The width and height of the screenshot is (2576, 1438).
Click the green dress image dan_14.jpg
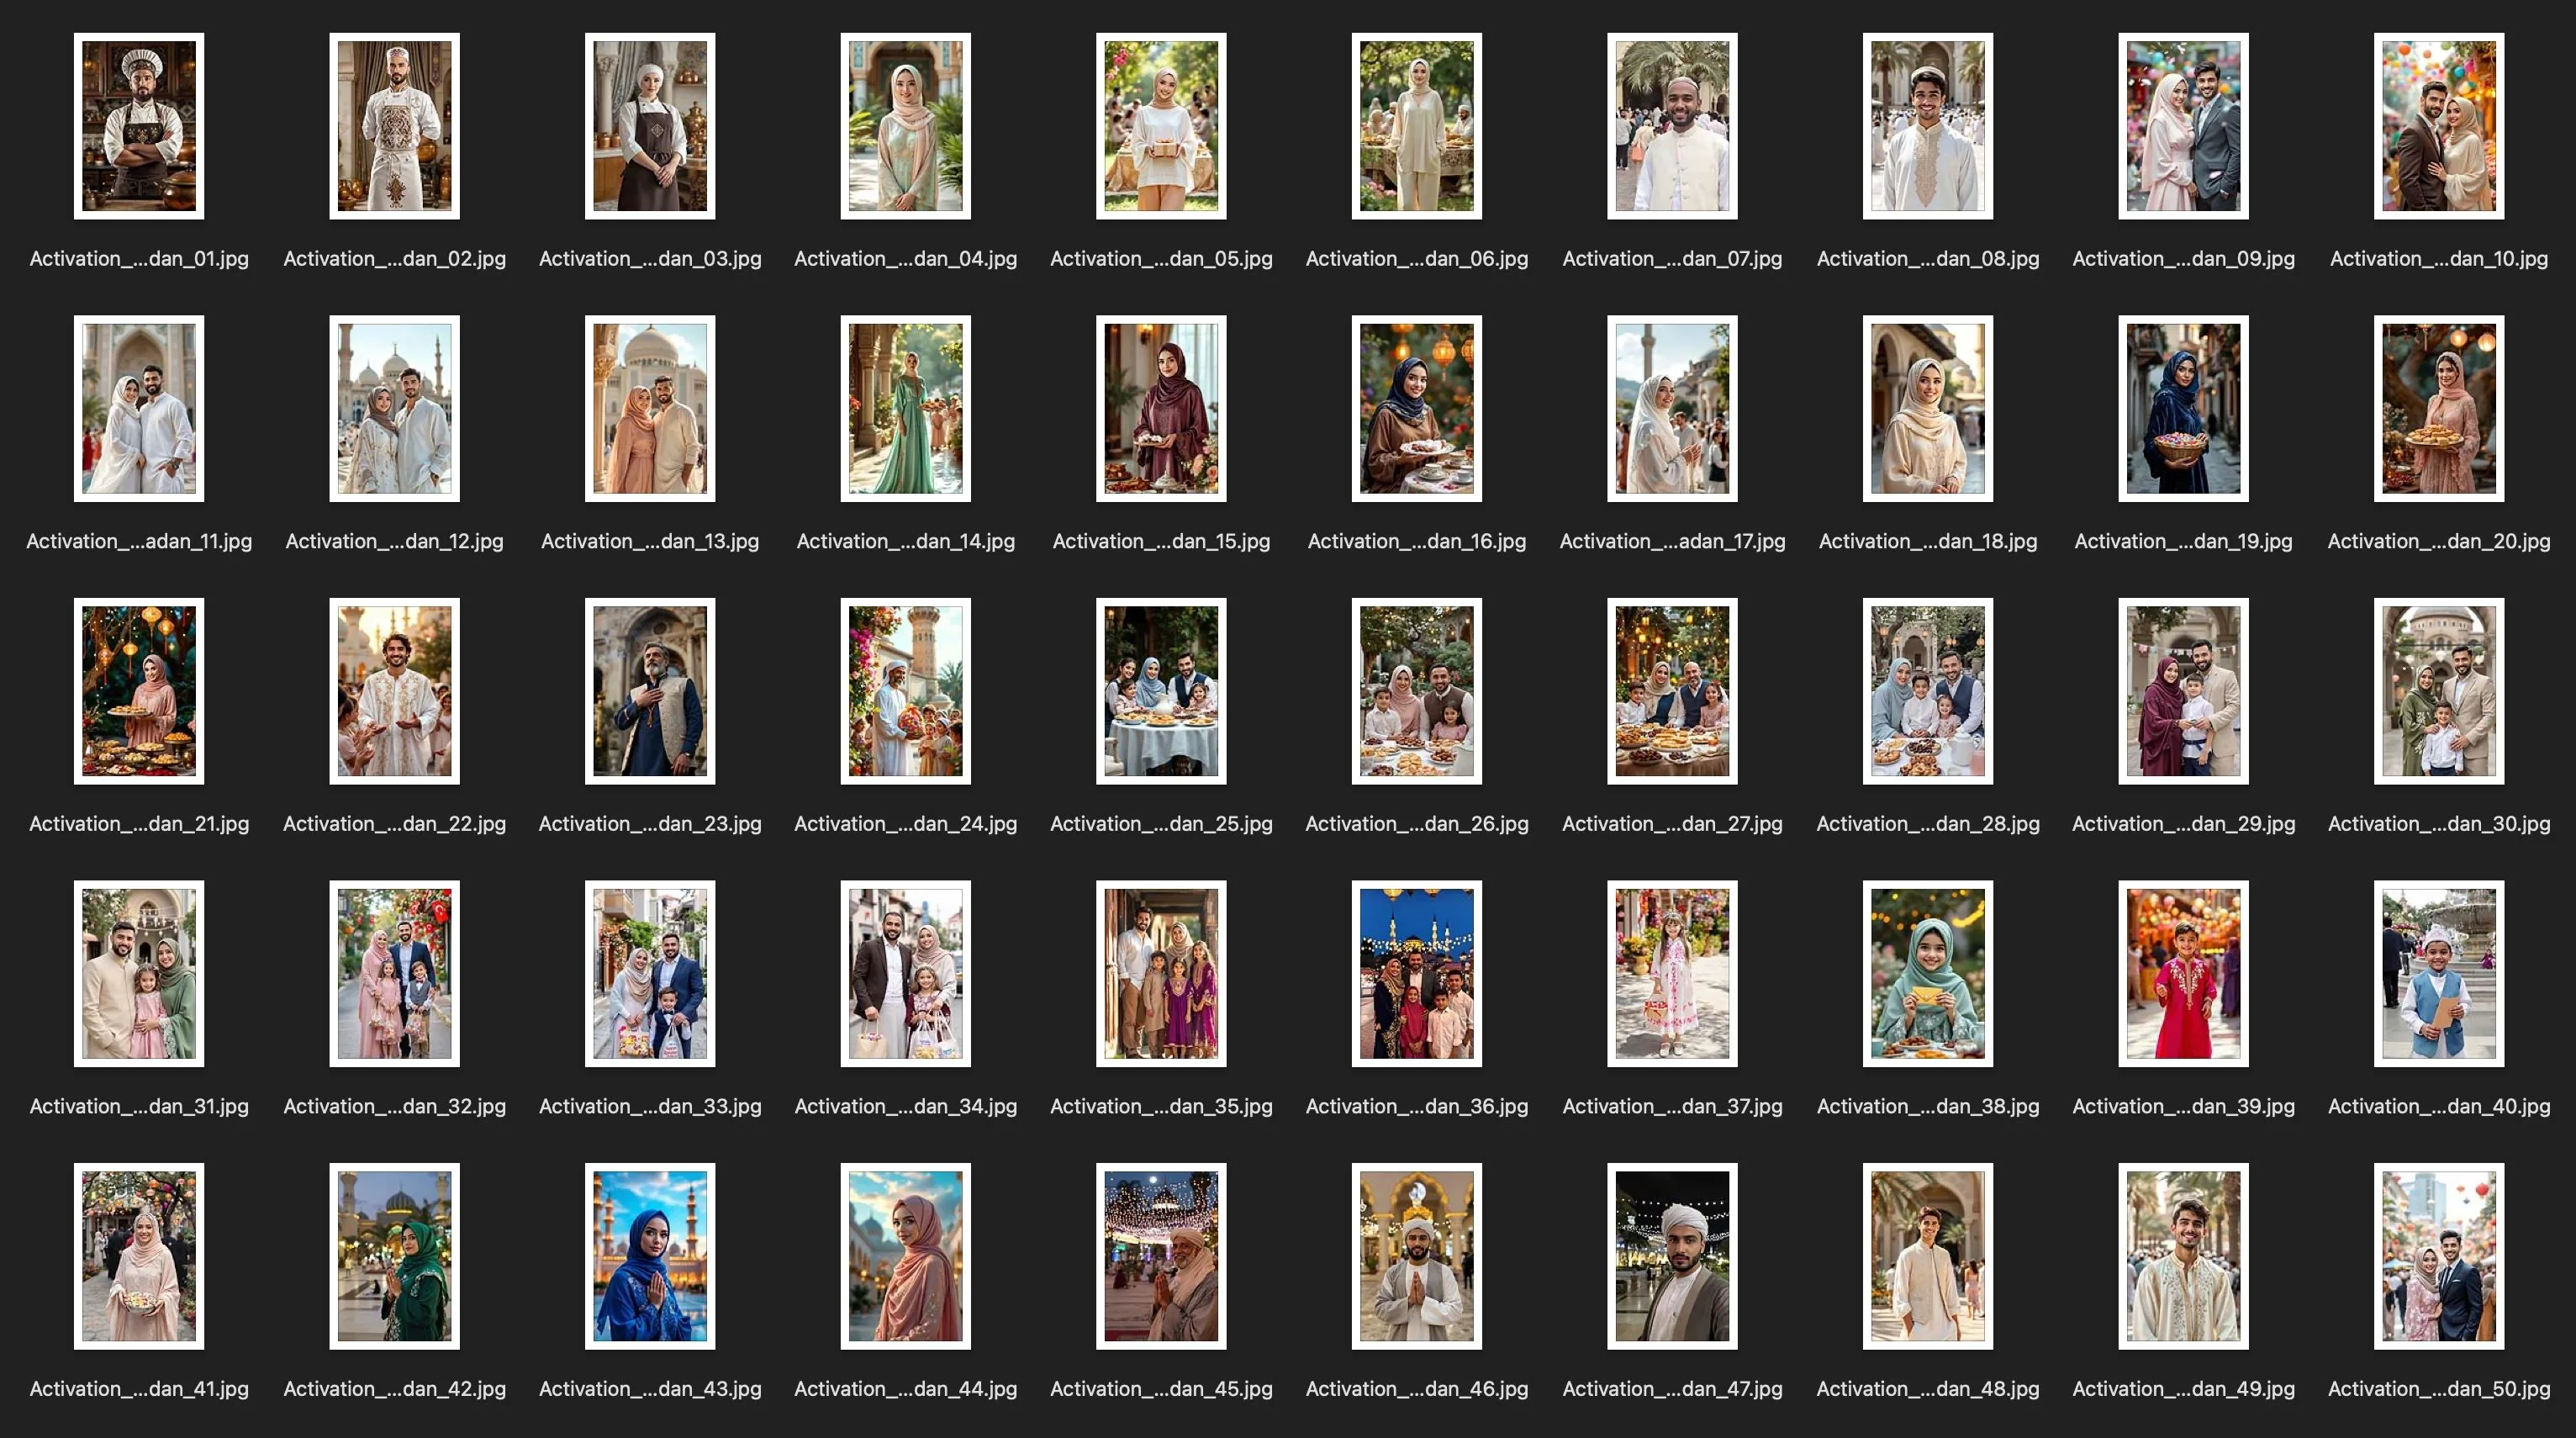[x=905, y=408]
